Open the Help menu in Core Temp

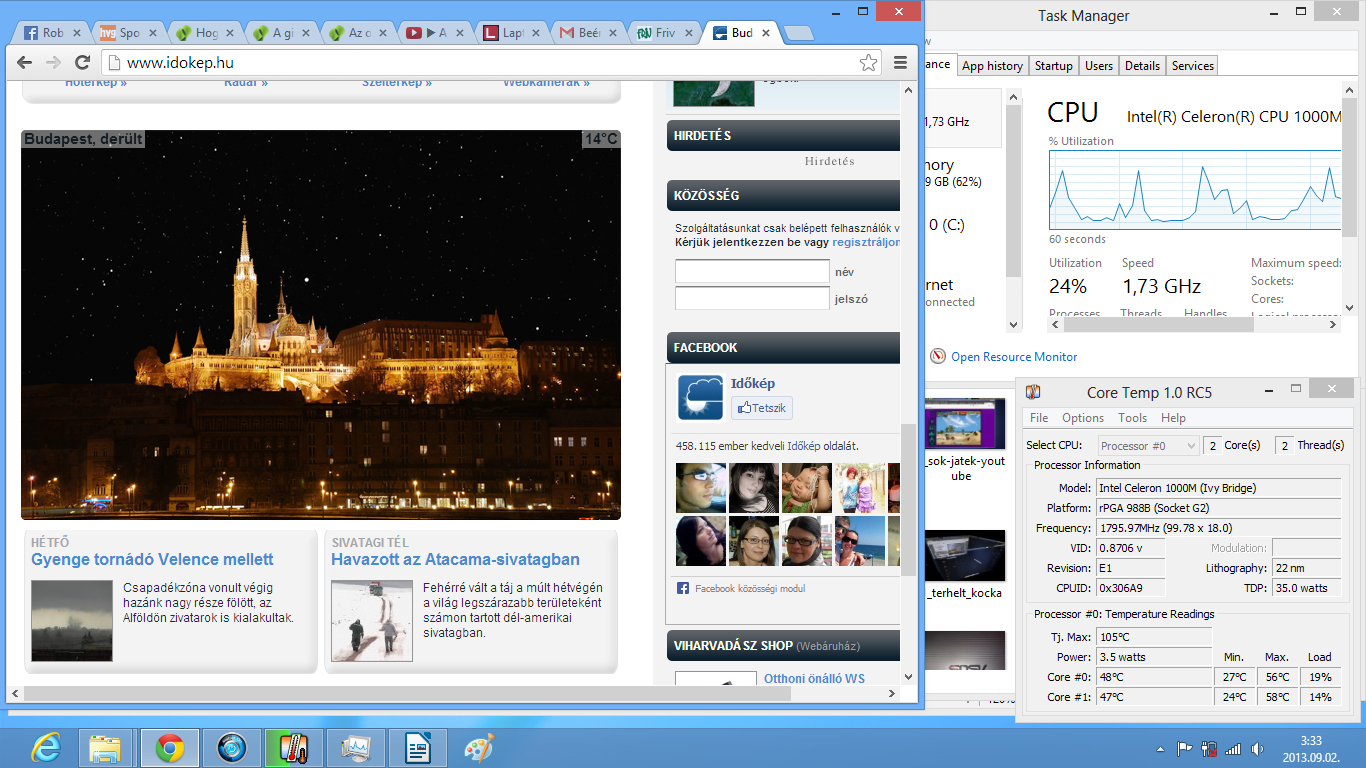[1174, 418]
